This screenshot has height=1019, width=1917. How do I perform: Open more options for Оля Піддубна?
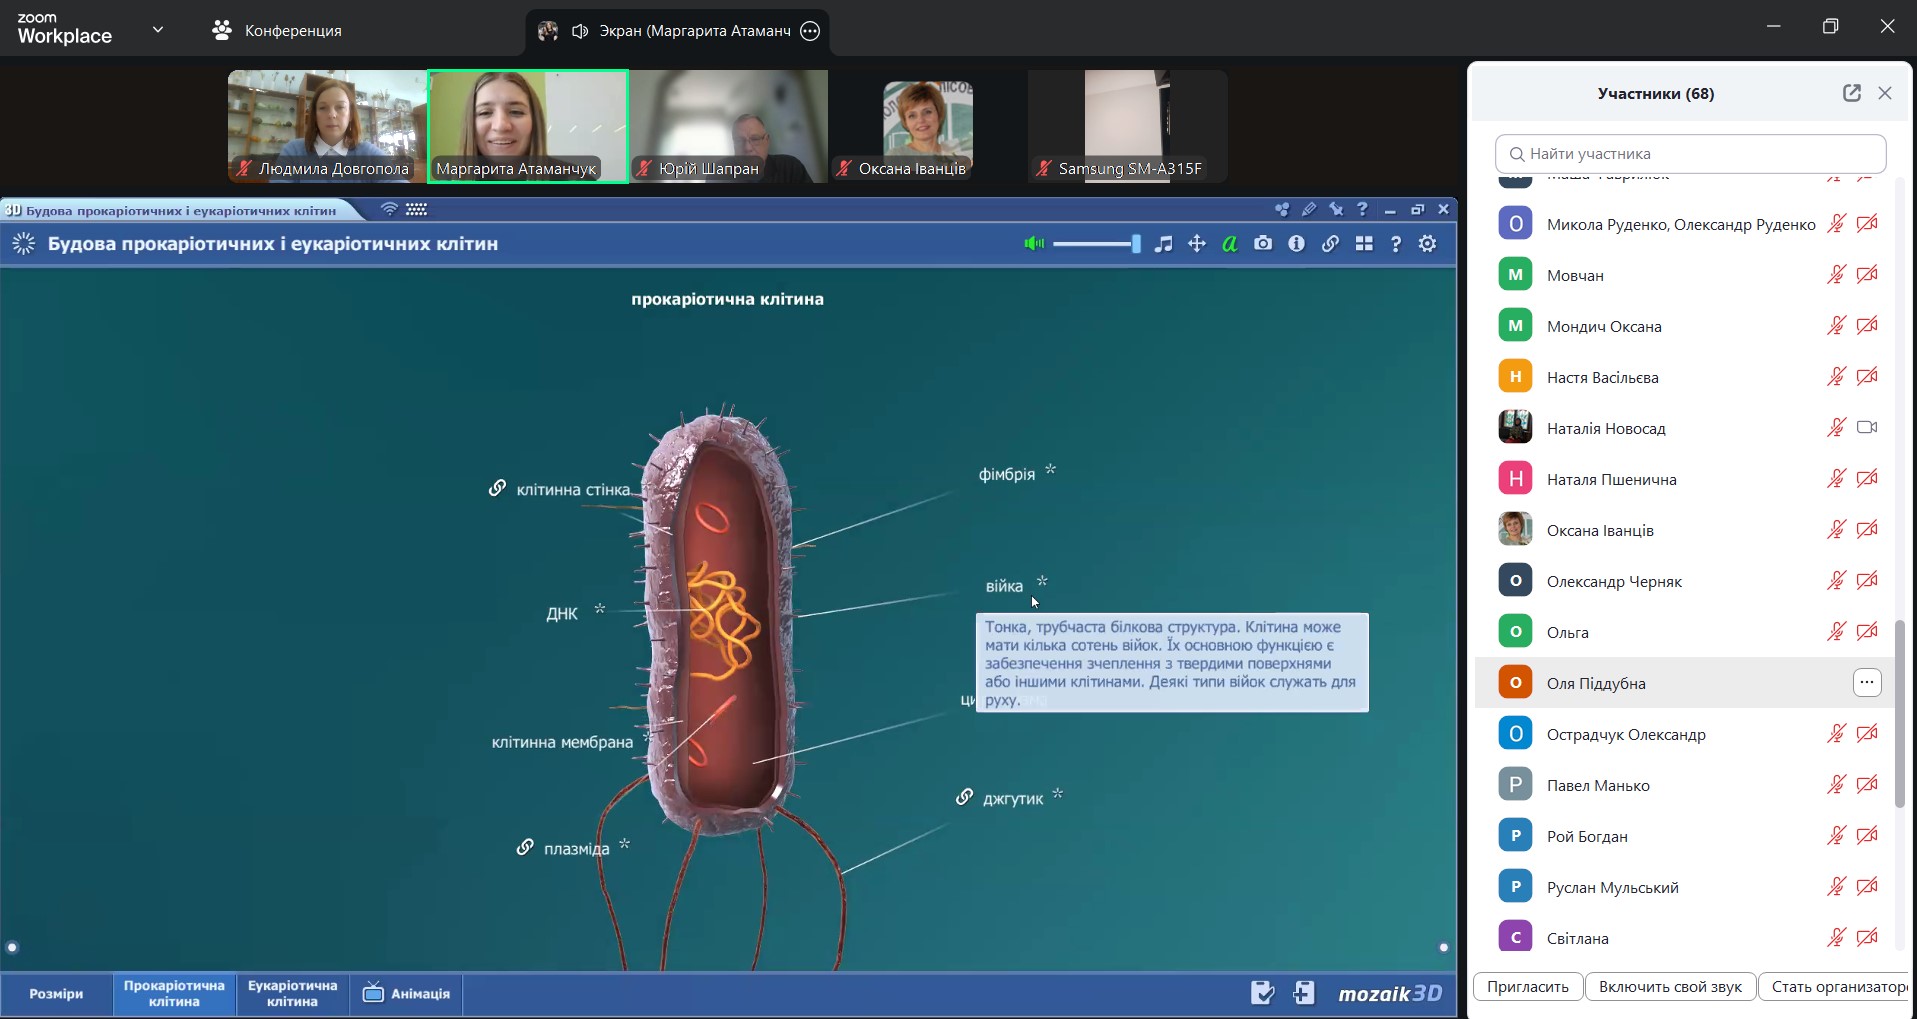click(x=1866, y=683)
